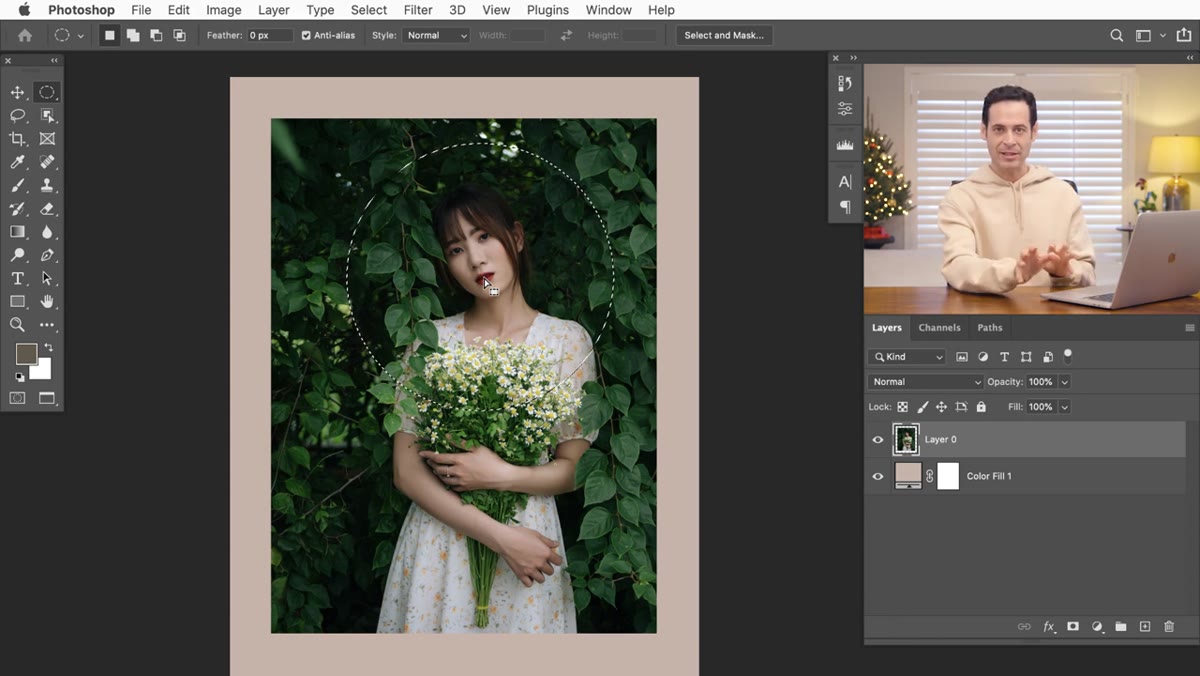
Task: Hide Layer 0 visibility eye
Action: pyautogui.click(x=878, y=439)
